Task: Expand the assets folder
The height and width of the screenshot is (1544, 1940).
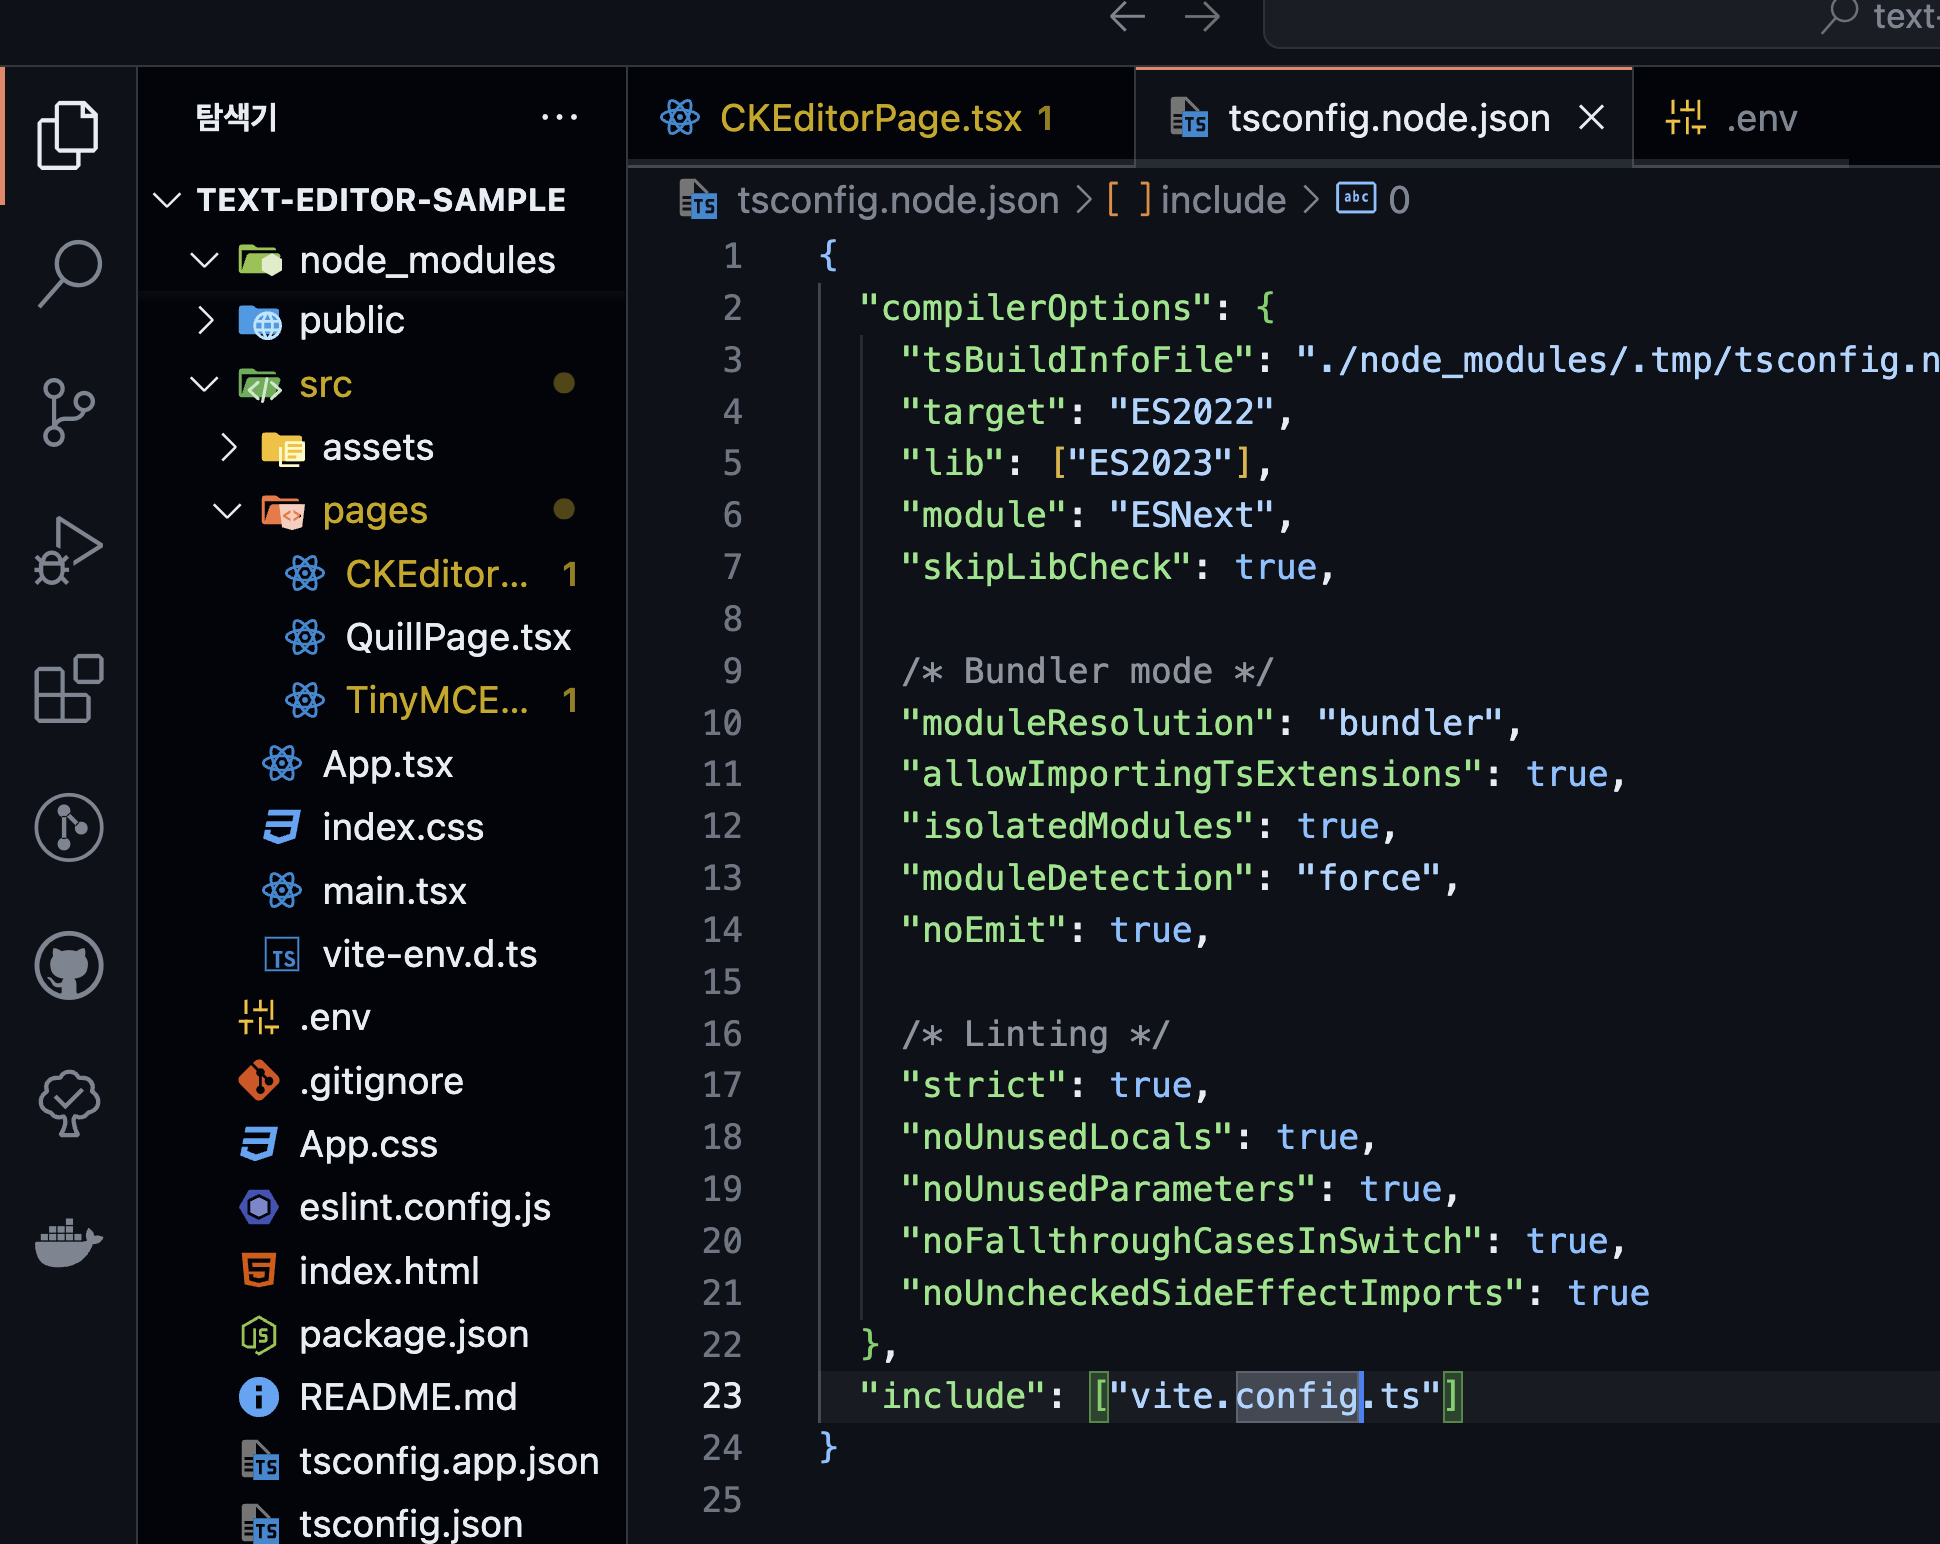Action: (228, 447)
